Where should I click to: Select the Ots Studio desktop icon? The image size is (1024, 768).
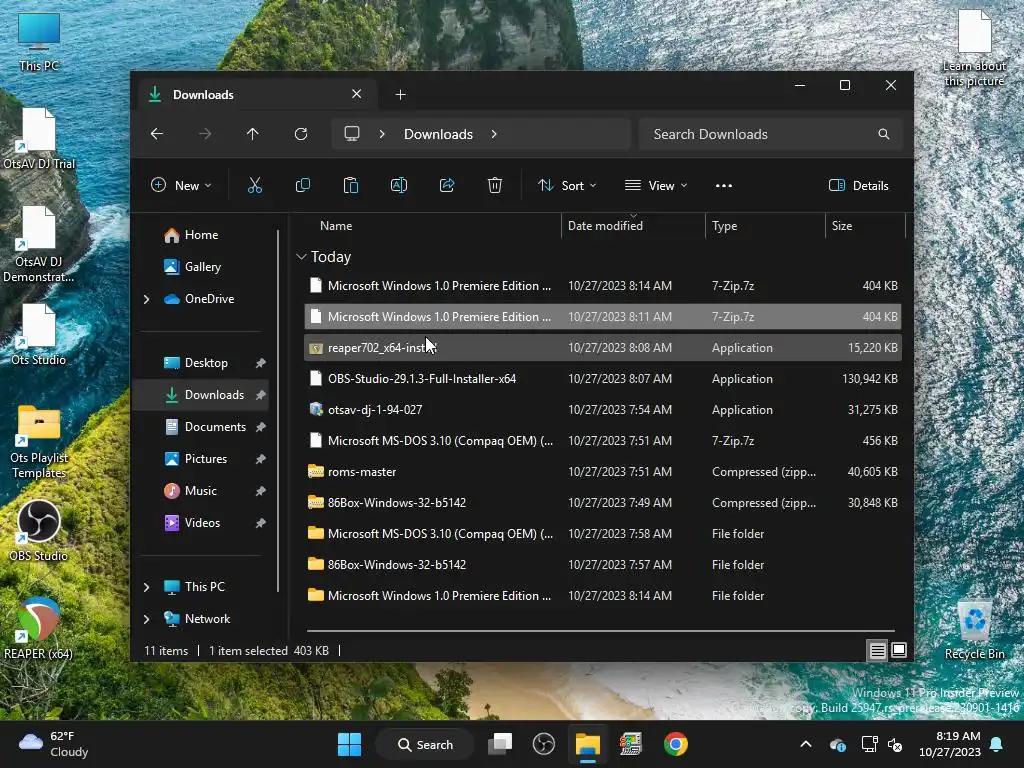point(39,334)
